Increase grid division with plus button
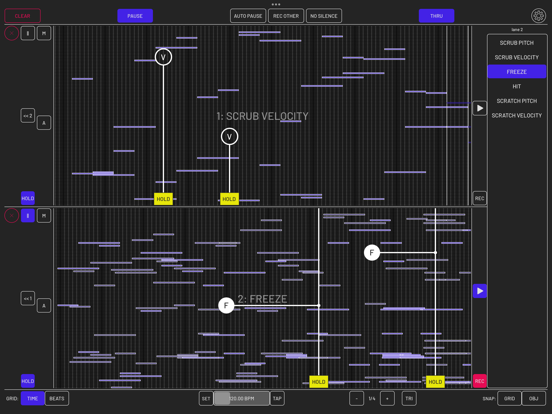This screenshot has height=414, width=552. tap(387, 399)
